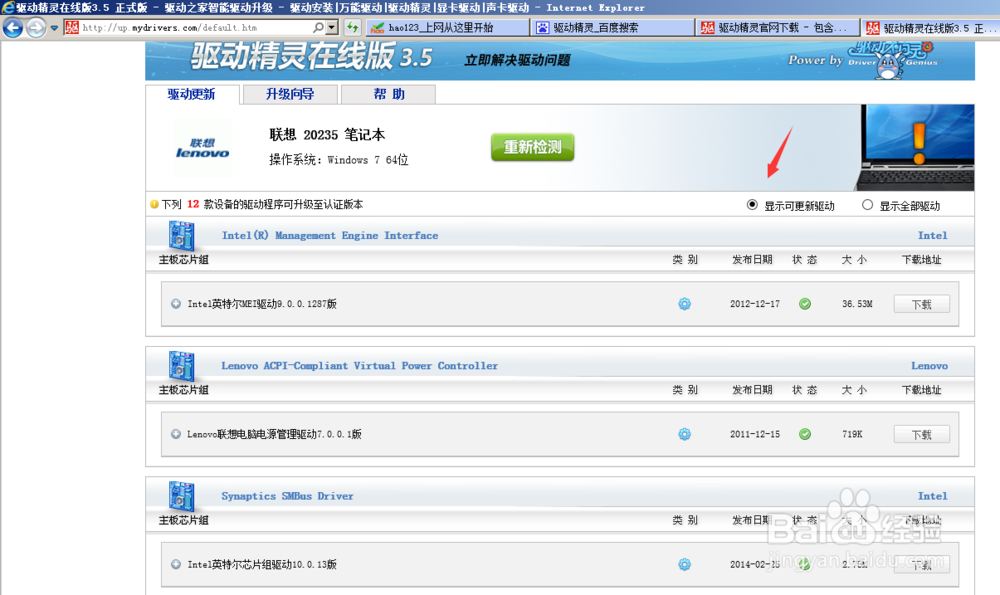Click the search magnifier in address bar
1000x595 pixels.
click(x=318, y=27)
